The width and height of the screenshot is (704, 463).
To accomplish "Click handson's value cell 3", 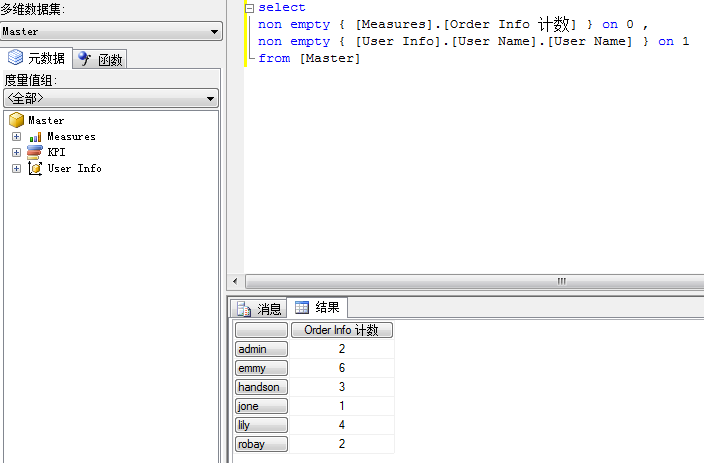I will pos(342,387).
